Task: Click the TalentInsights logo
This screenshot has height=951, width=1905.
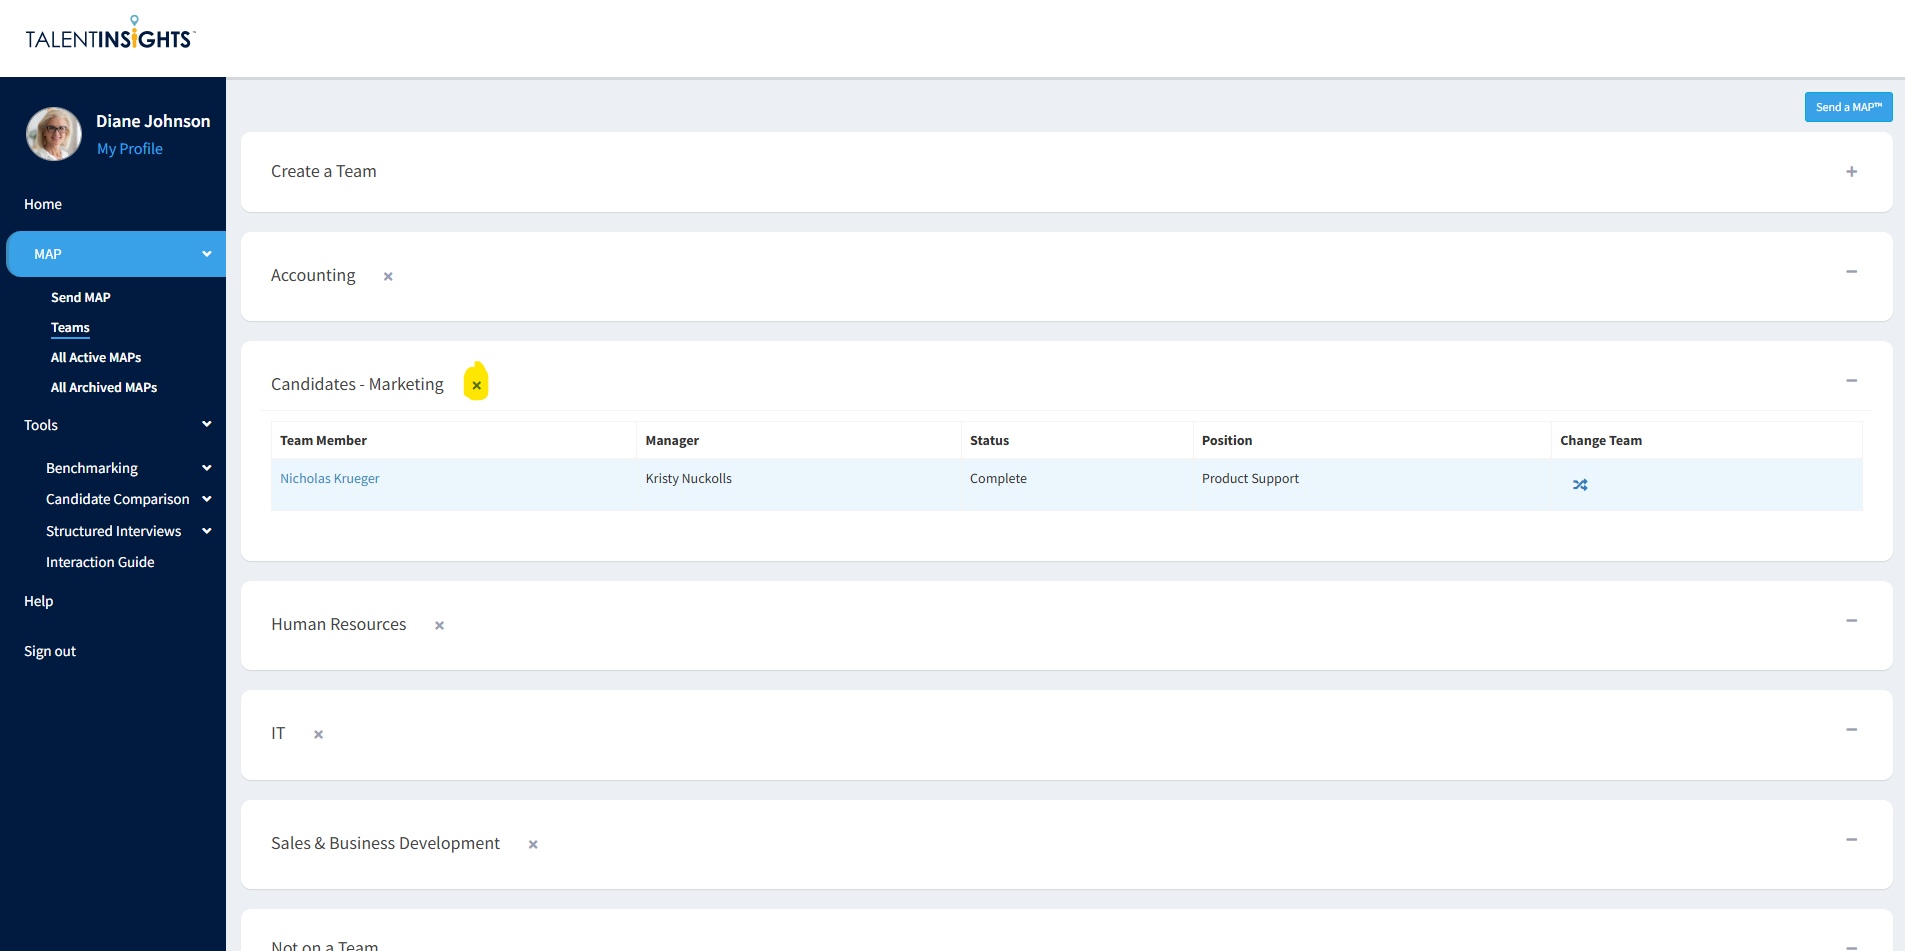Action: (110, 36)
